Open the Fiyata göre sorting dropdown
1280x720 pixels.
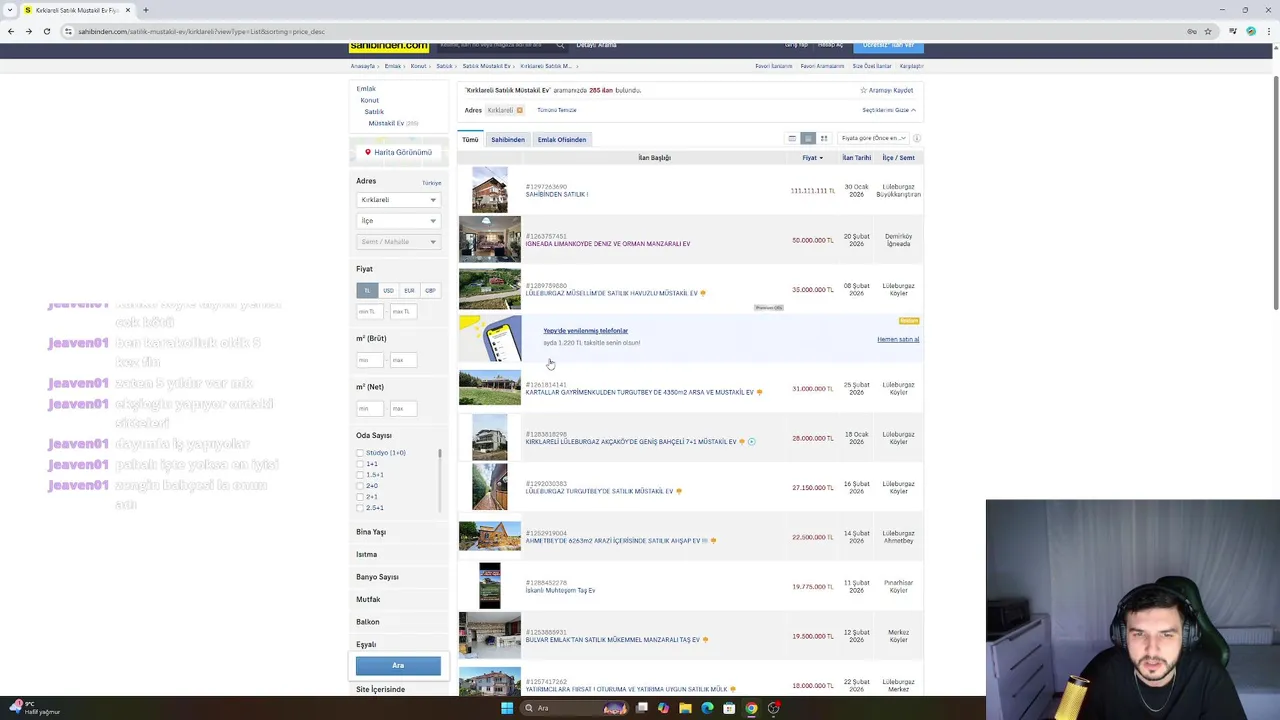(x=873, y=138)
